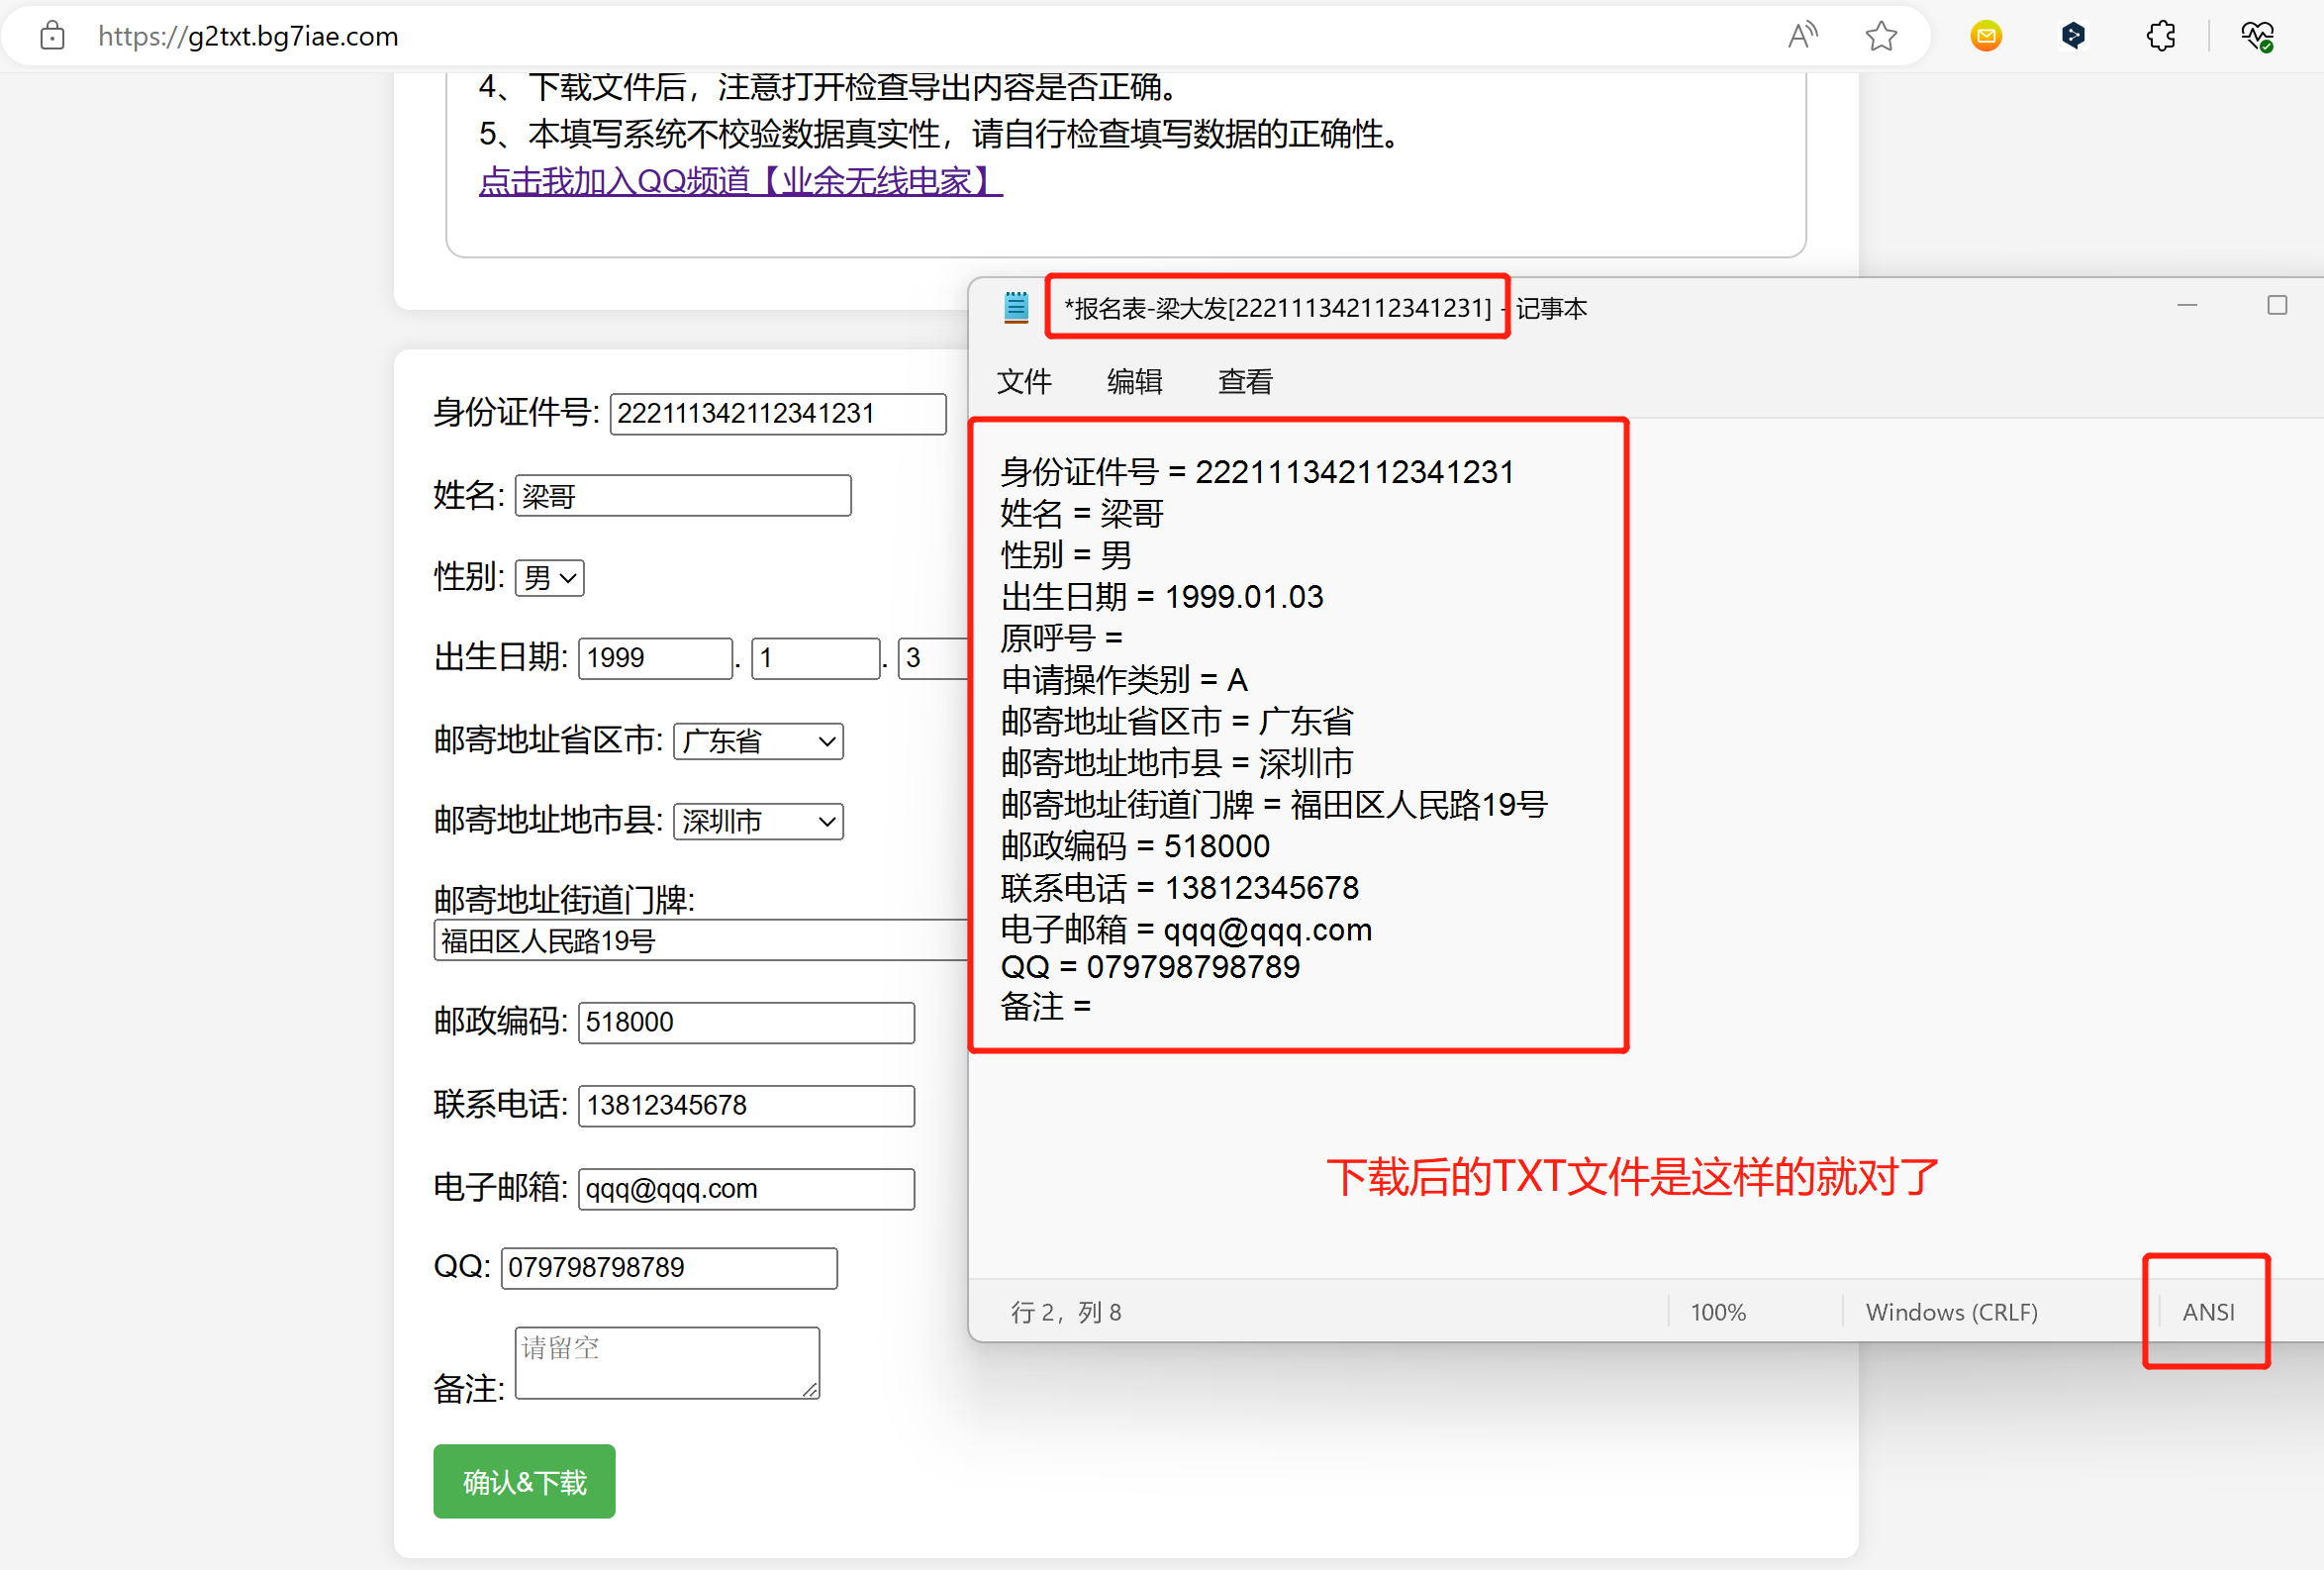Open the 编辑 menu in Notepad

pyautogui.click(x=1134, y=381)
